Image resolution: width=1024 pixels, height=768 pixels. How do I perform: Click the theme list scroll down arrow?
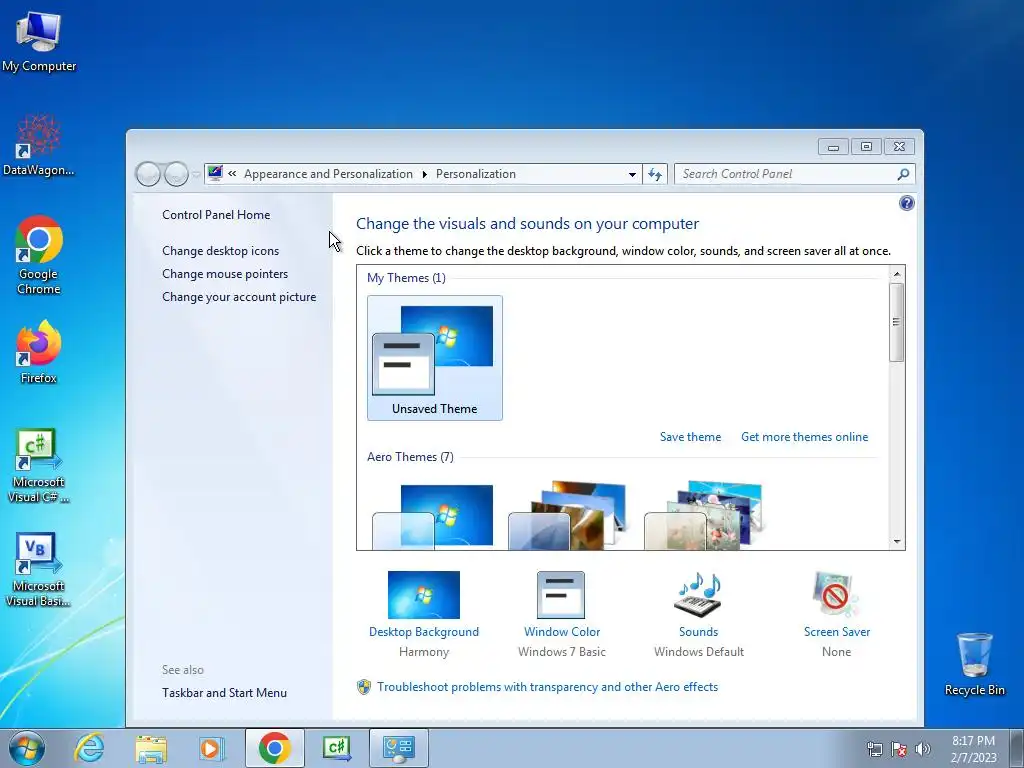point(897,541)
